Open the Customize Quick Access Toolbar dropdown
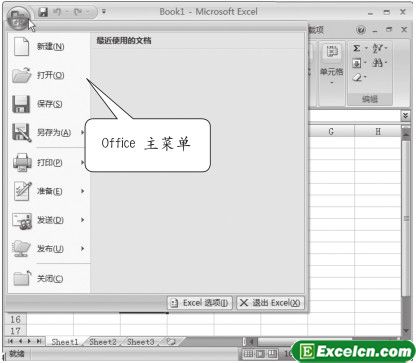Viewport: 416px width, 363px height. 104,12
